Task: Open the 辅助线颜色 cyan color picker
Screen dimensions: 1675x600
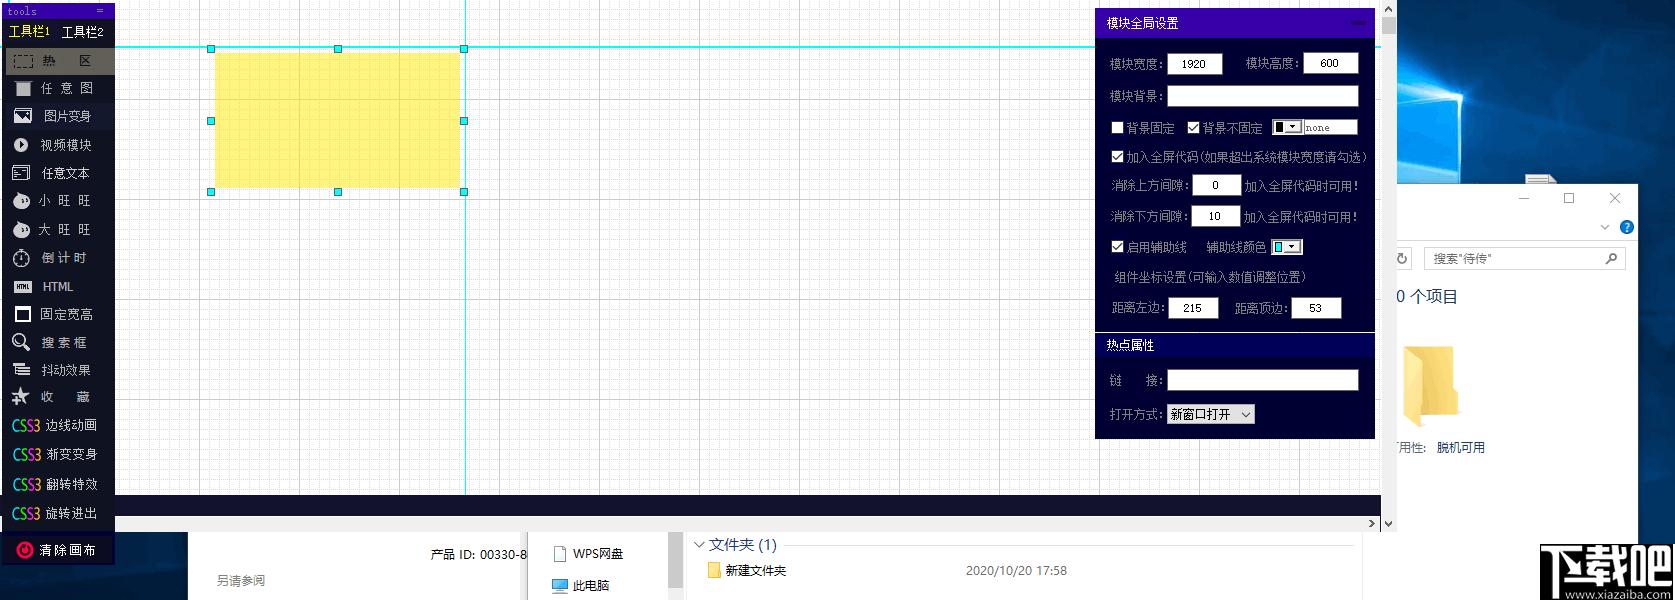Action: click(1287, 247)
